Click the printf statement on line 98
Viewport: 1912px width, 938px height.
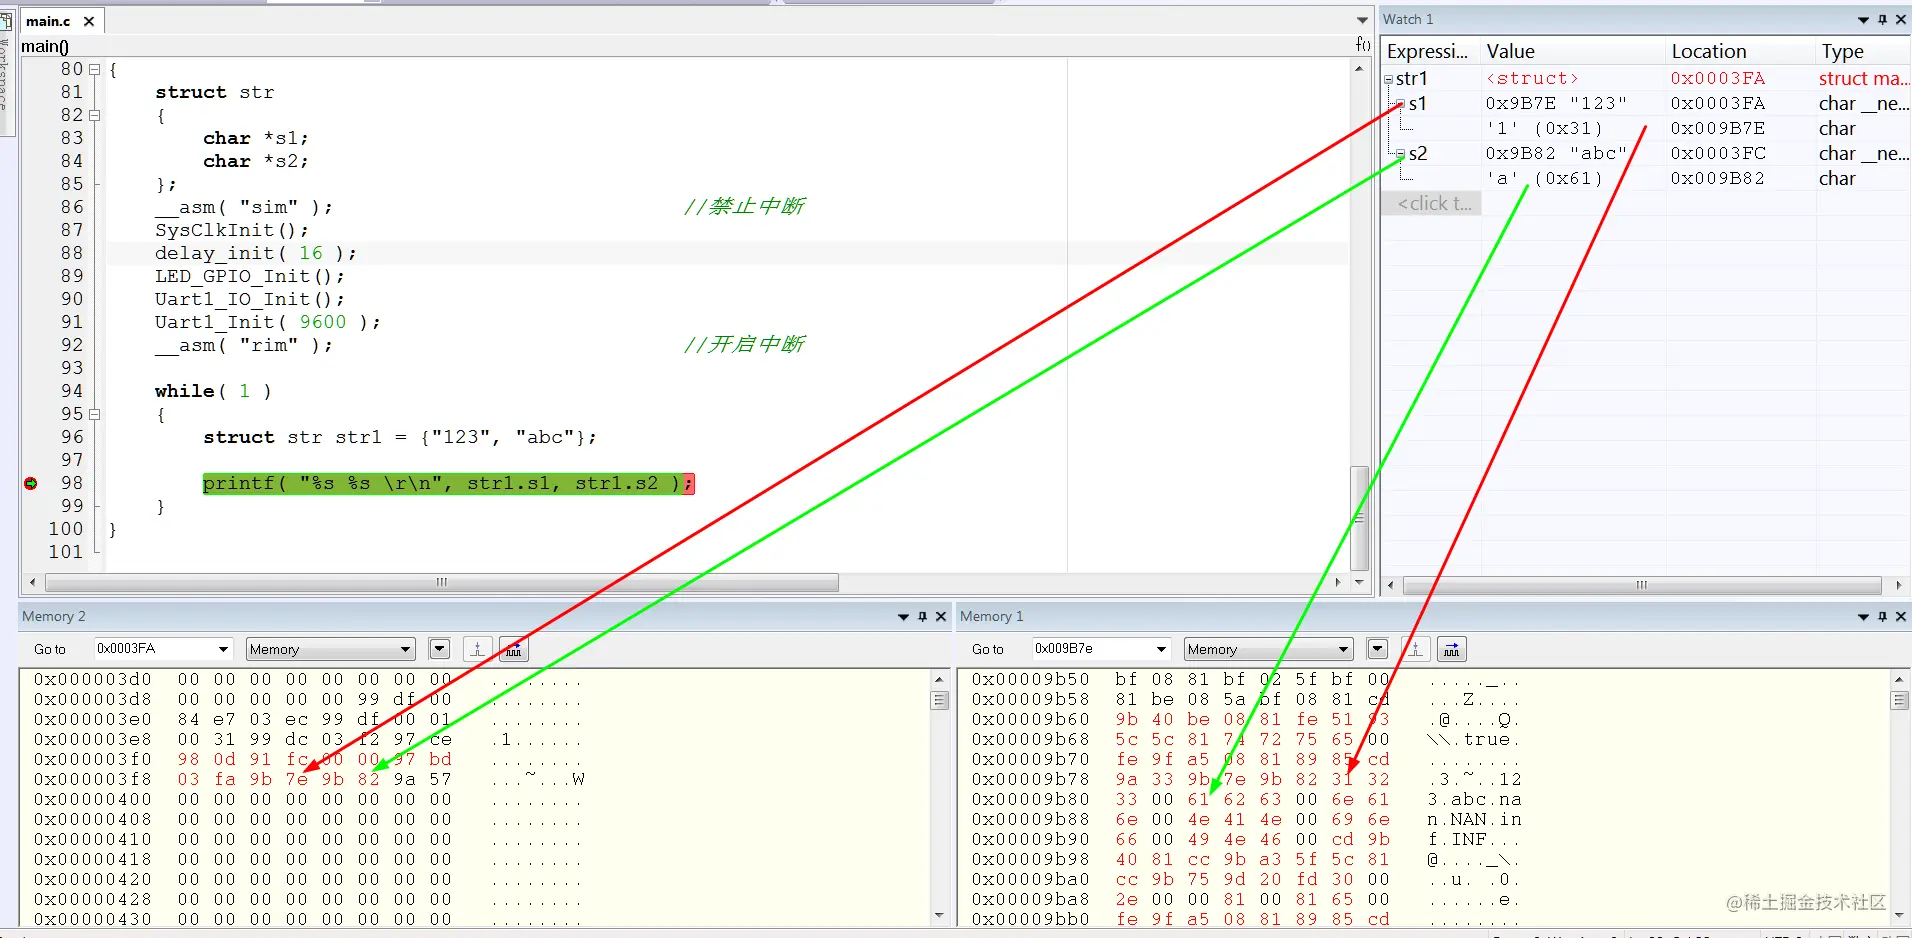click(448, 484)
